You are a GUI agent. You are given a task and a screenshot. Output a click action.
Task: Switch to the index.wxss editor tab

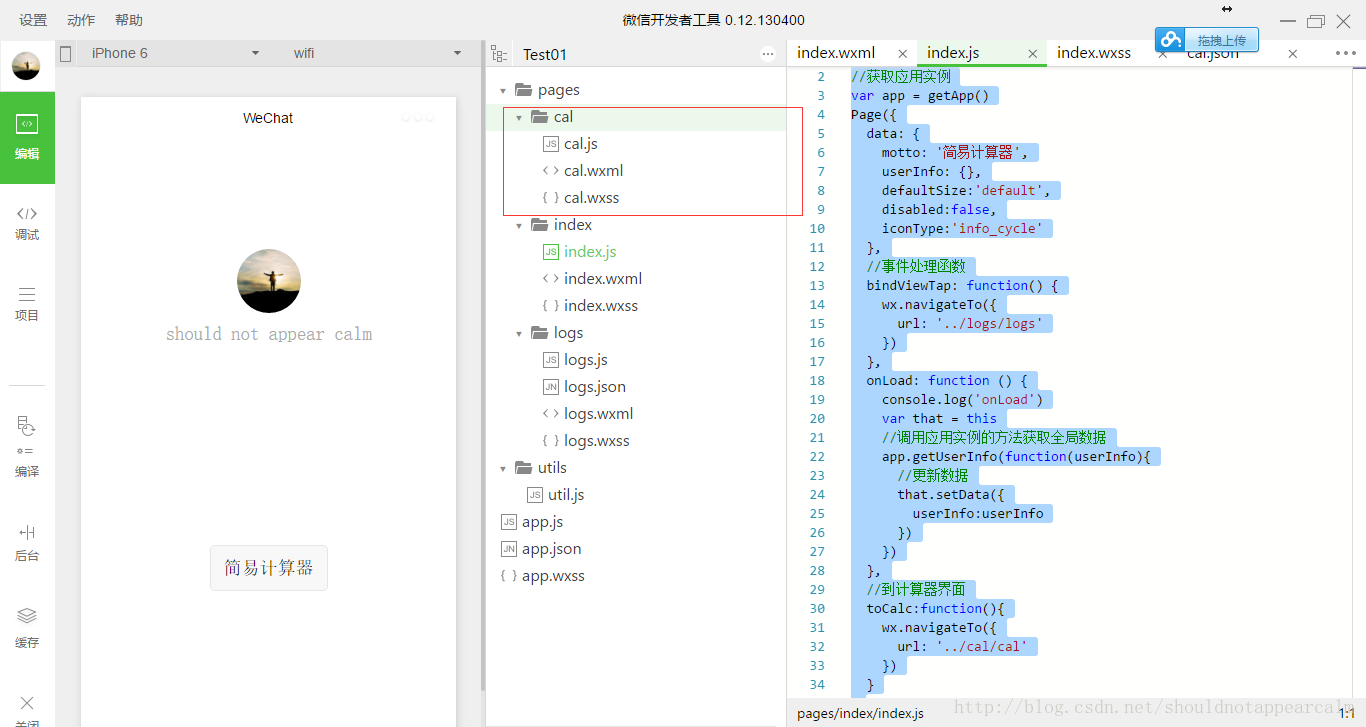tap(1094, 53)
